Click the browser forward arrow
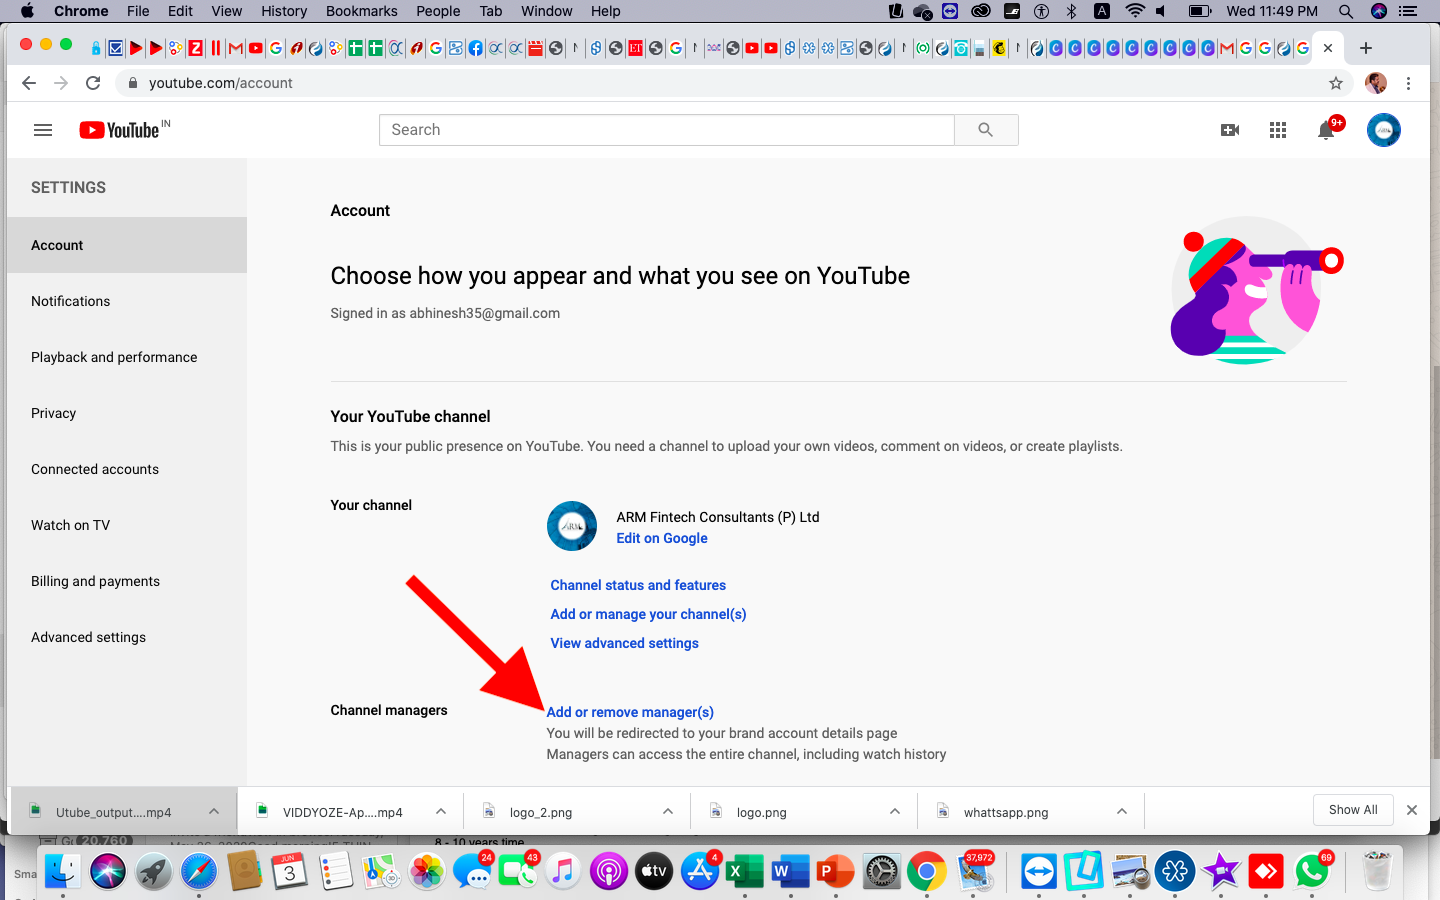 coord(61,83)
